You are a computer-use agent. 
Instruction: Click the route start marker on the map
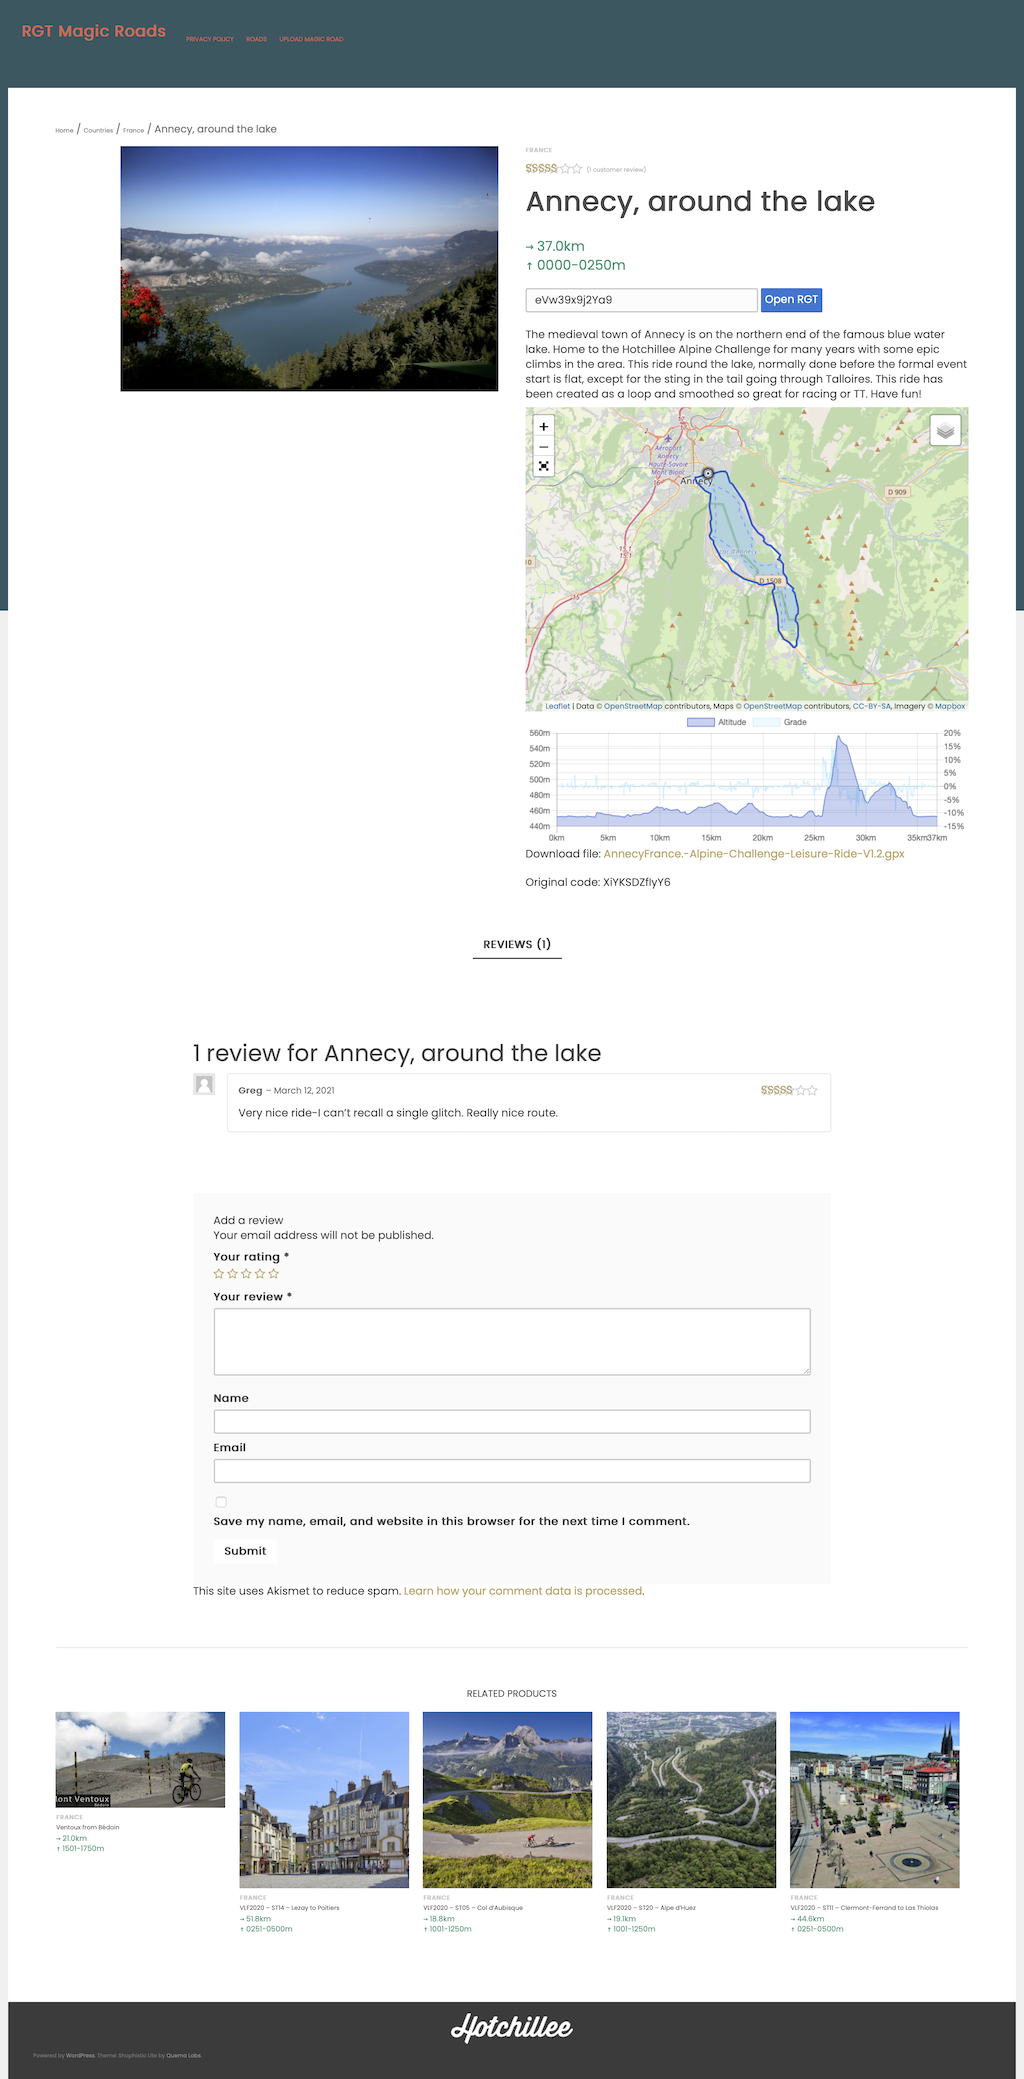708,473
